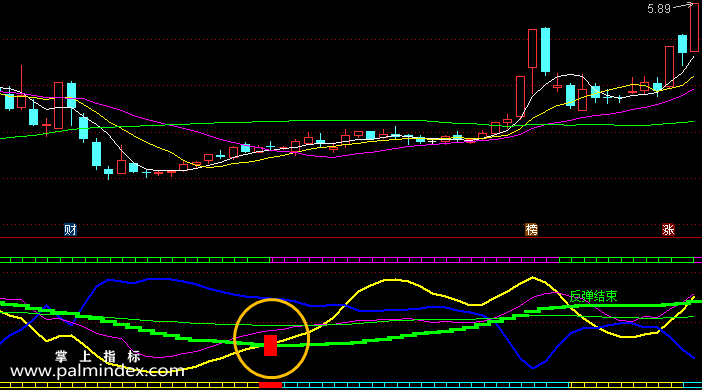The height and width of the screenshot is (390, 702).
Task: Click the green 反弹结束 label
Action: (593, 296)
